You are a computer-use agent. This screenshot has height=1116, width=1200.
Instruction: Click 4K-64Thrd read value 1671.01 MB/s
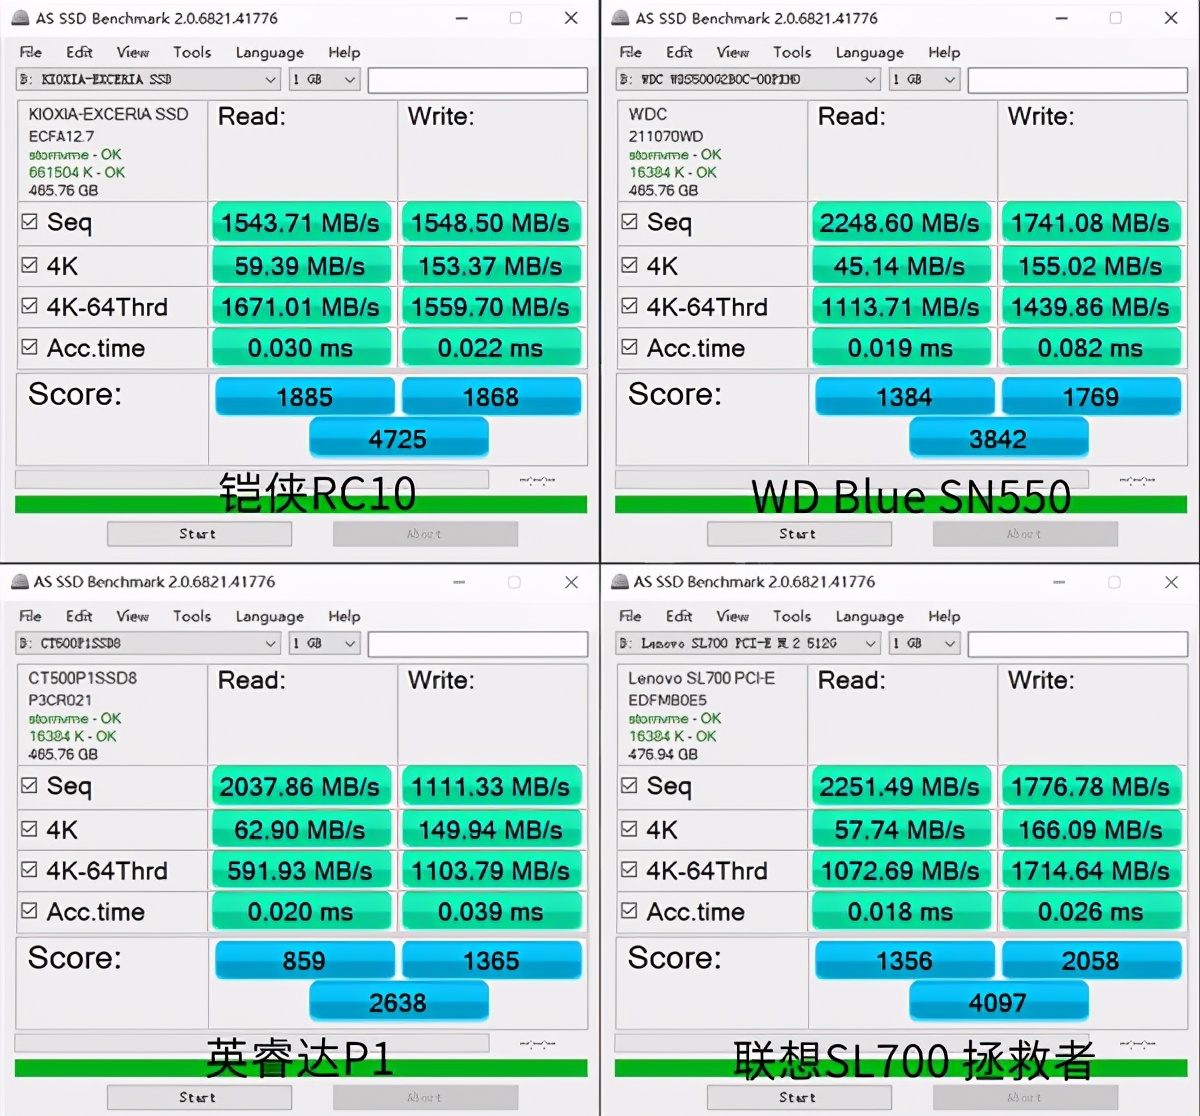tap(300, 307)
